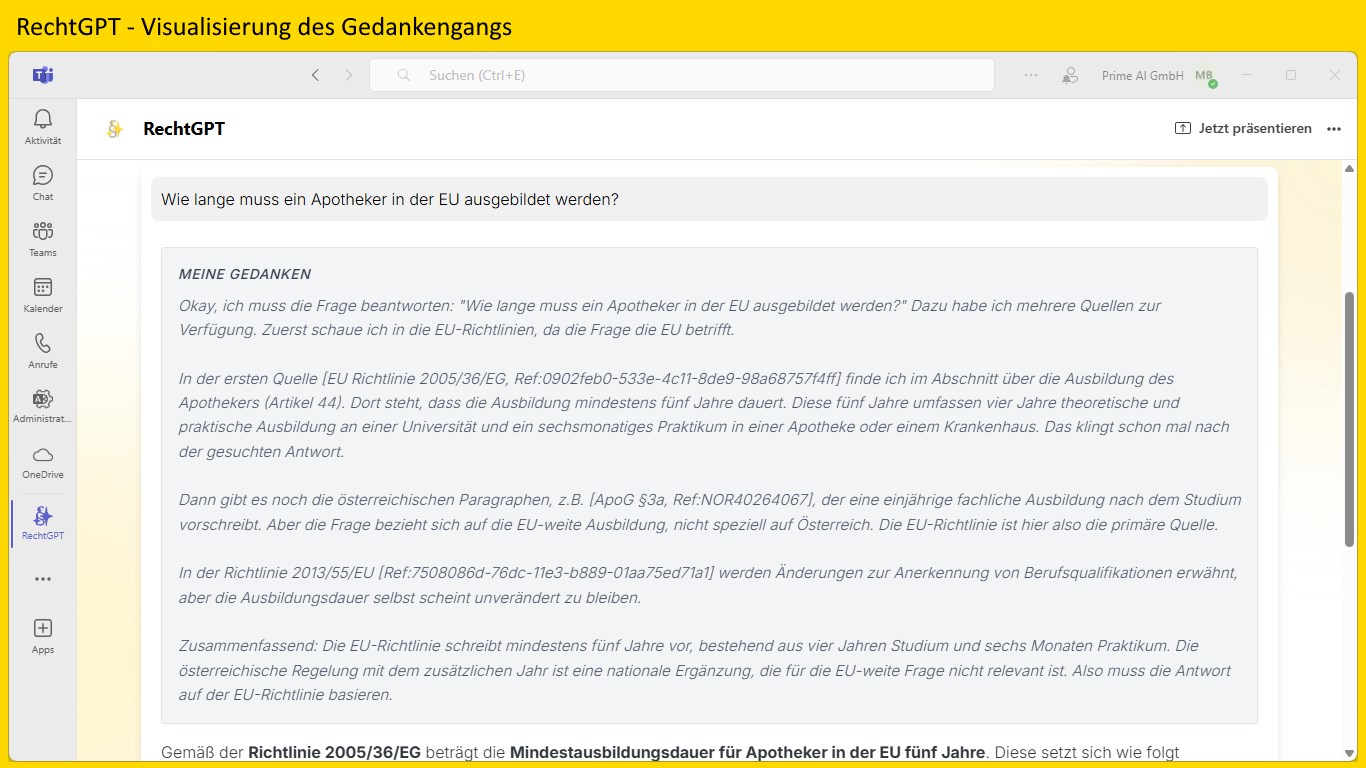Open the Kalender icon
Image resolution: width=1366 pixels, height=768 pixels.
42,288
